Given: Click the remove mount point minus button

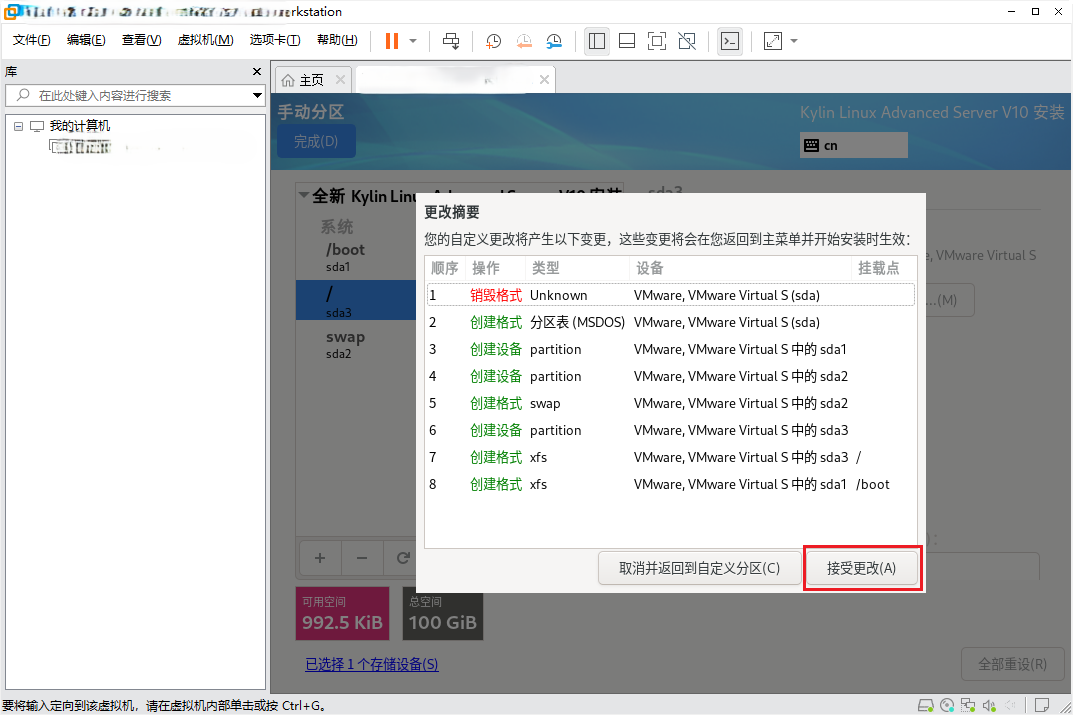Looking at the screenshot, I should tap(362, 558).
